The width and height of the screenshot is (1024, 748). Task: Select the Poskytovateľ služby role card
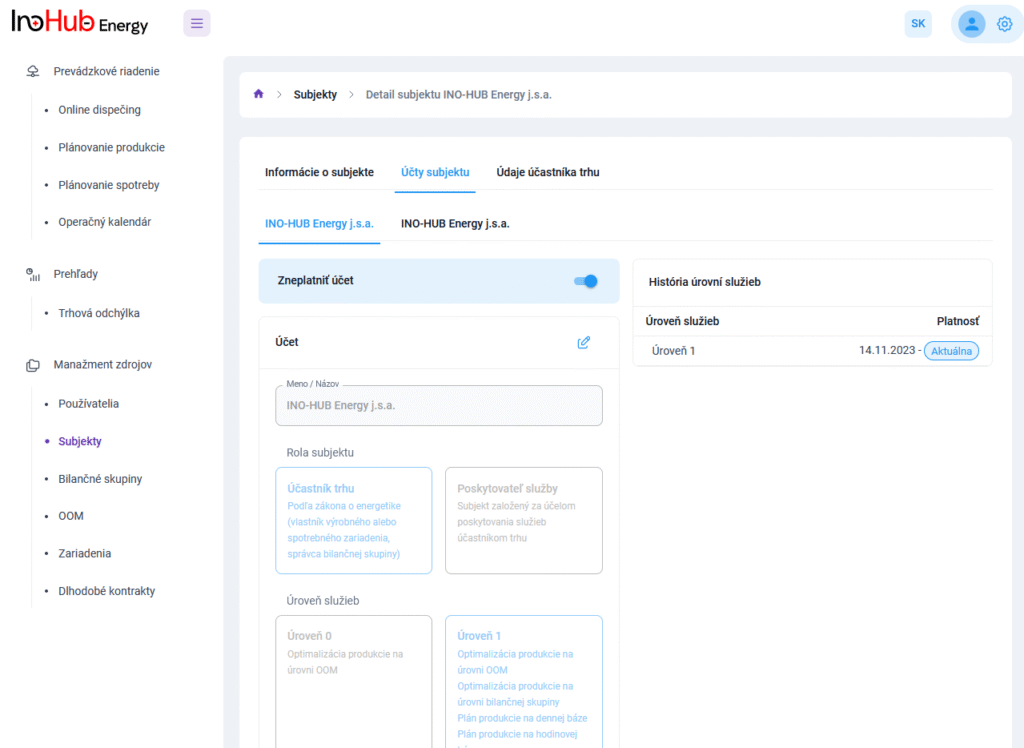pyautogui.click(x=523, y=520)
